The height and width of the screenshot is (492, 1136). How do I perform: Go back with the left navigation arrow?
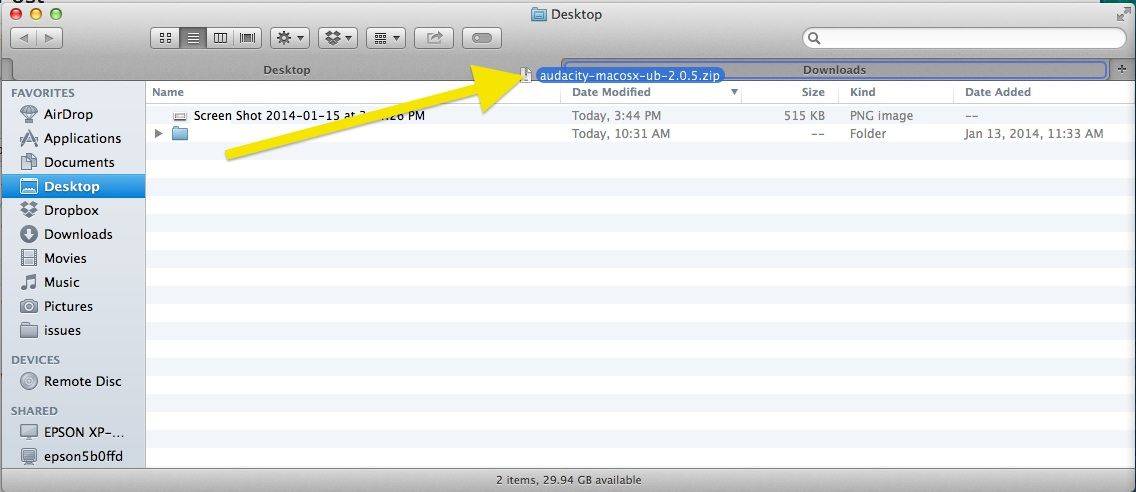23,38
